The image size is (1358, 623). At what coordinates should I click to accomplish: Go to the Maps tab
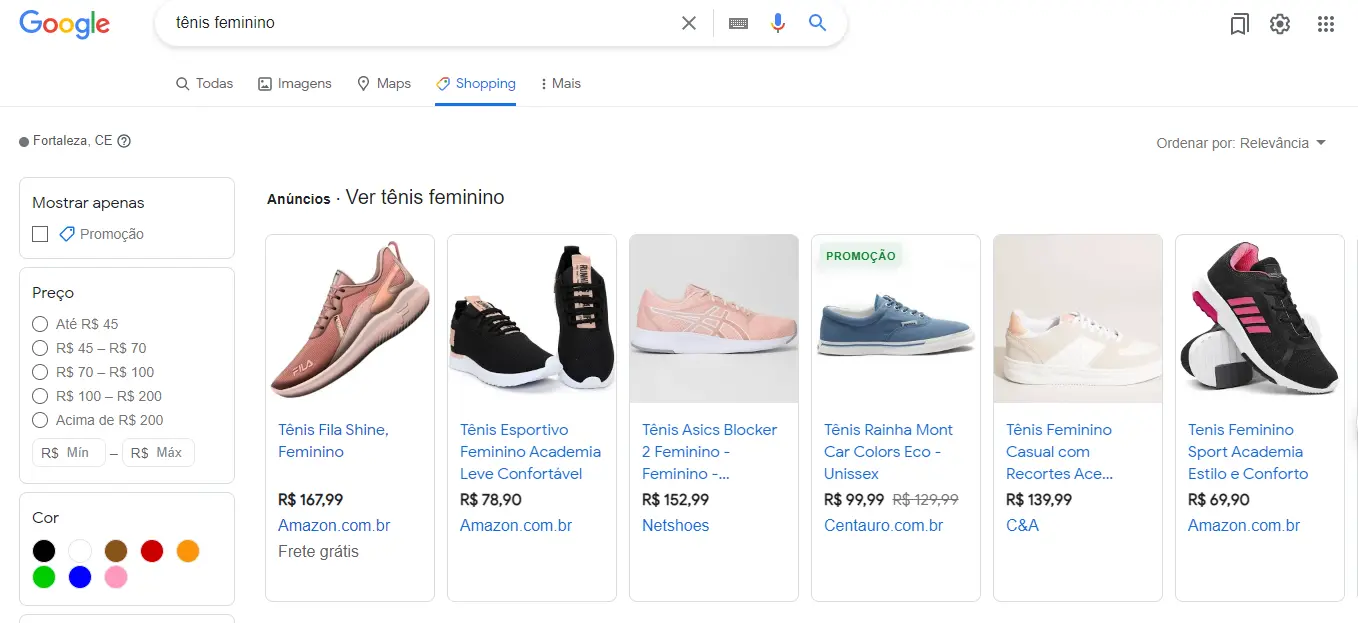pyautogui.click(x=384, y=84)
